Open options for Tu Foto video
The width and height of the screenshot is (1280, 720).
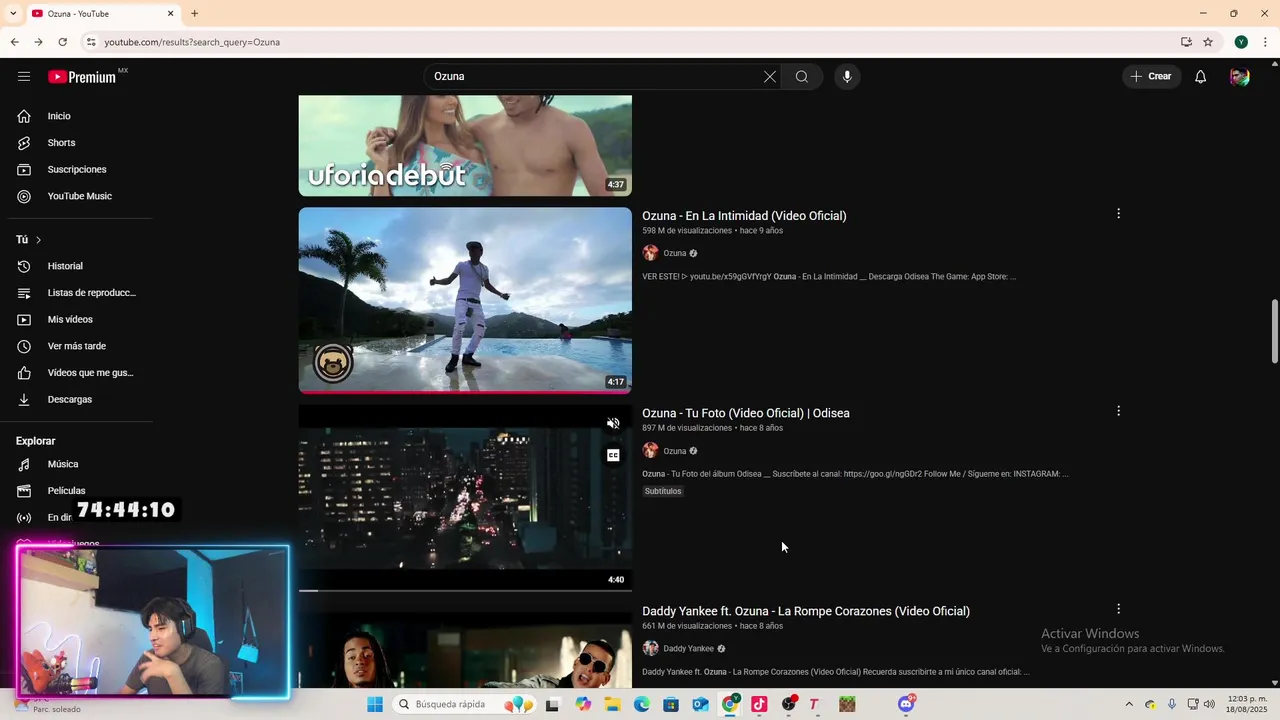coord(1118,411)
